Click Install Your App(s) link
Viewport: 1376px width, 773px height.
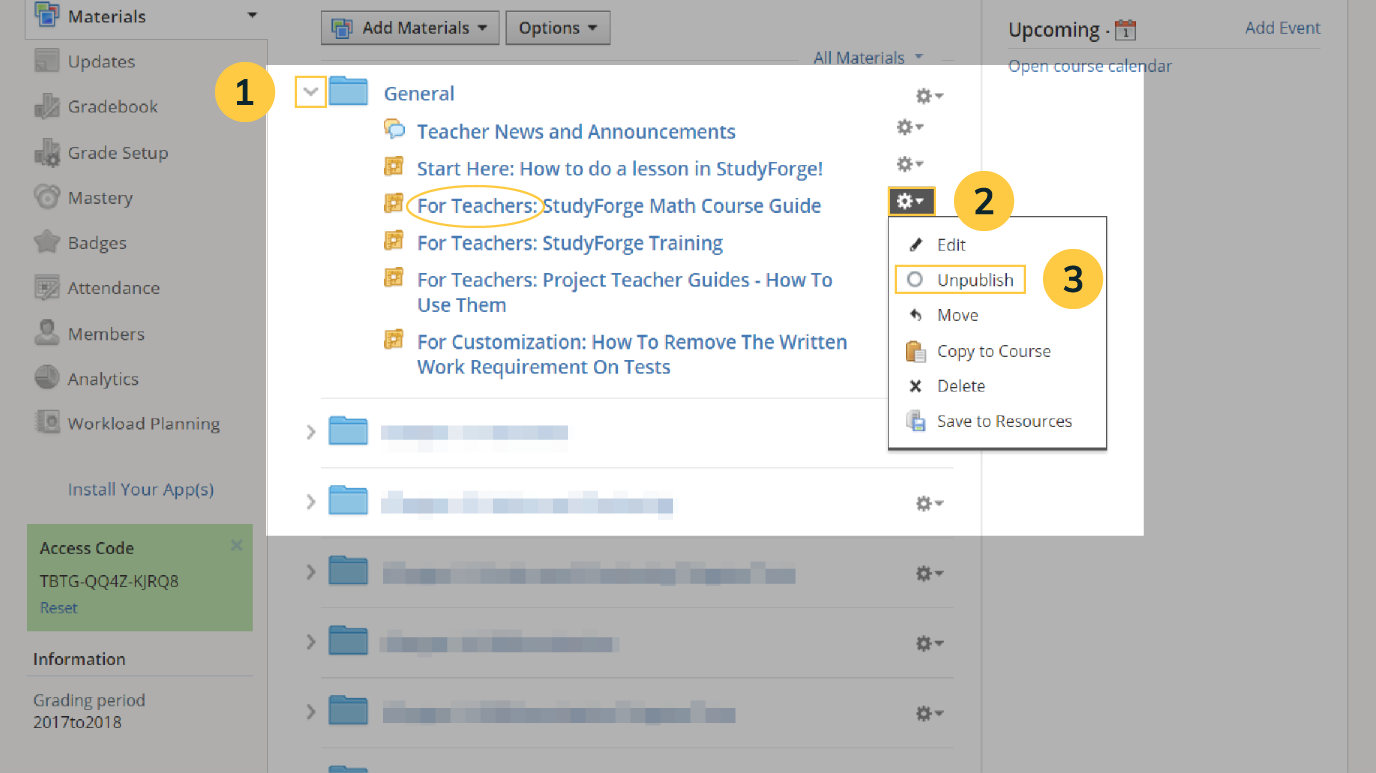coord(141,489)
